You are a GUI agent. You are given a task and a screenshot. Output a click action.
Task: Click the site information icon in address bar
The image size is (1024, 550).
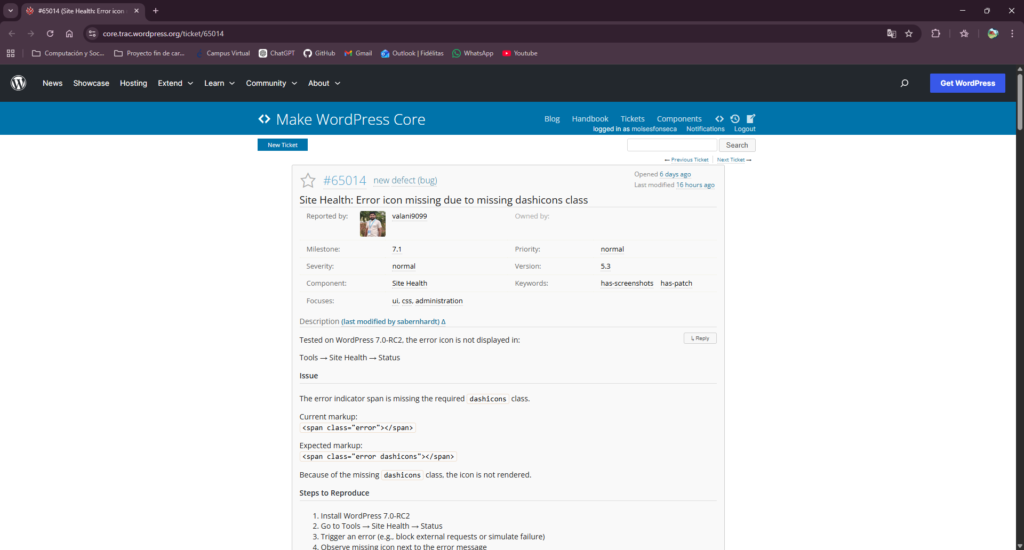pyautogui.click(x=92, y=33)
